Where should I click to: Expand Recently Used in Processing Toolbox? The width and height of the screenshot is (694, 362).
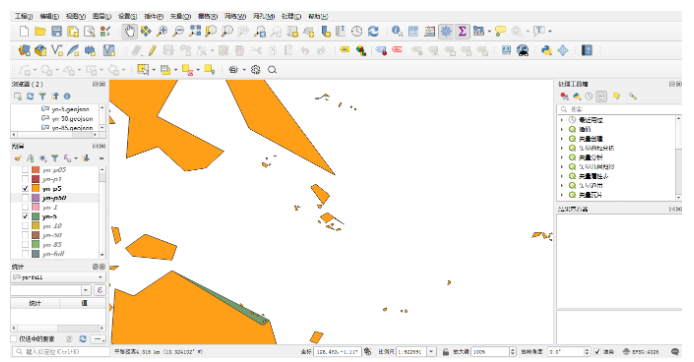coord(562,120)
